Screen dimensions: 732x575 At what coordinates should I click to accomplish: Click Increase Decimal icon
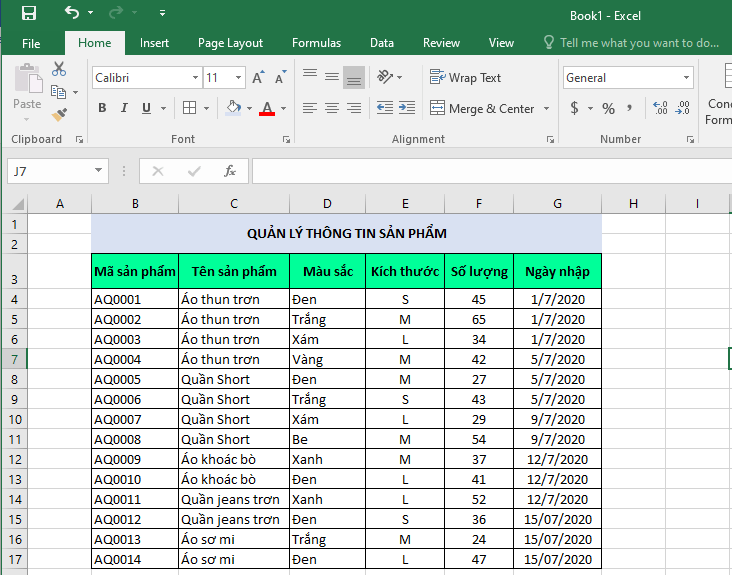point(660,108)
